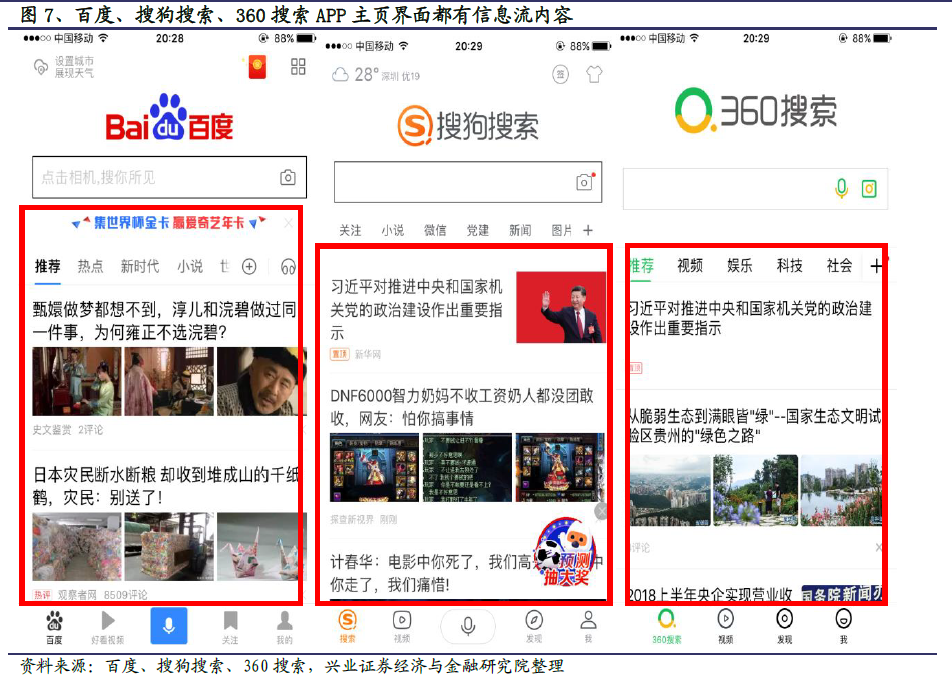Open the camera icon in 360 search box

870,188
